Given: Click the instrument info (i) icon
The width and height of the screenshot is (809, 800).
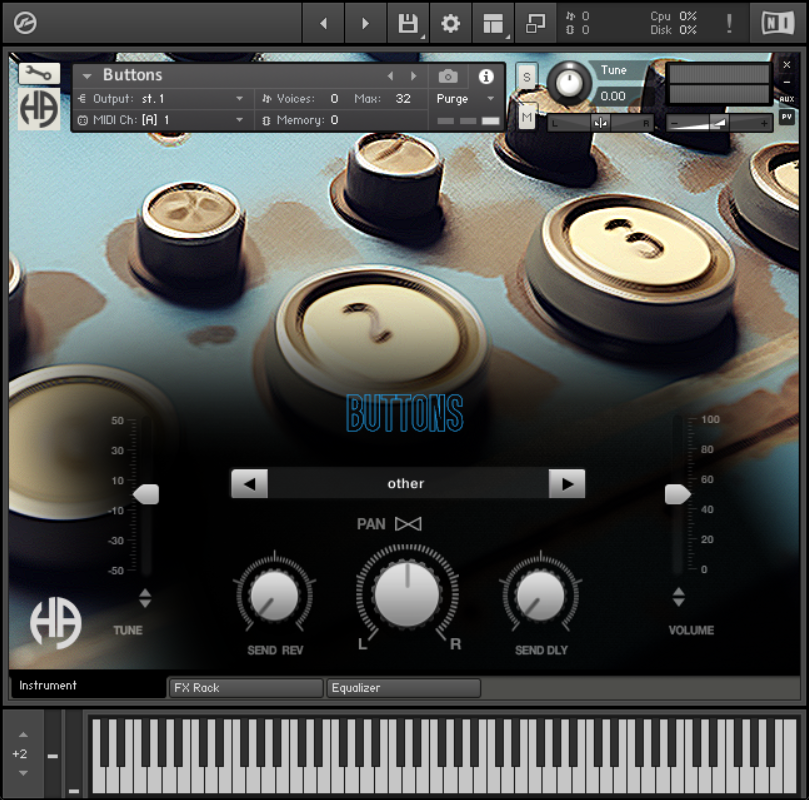Looking at the screenshot, I should (485, 76).
